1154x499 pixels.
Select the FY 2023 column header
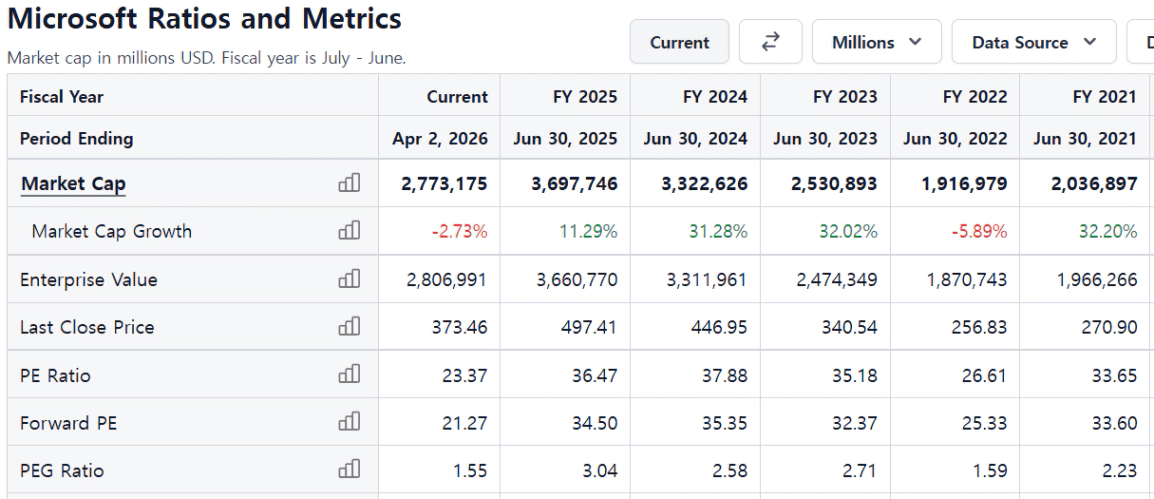[x=847, y=97]
